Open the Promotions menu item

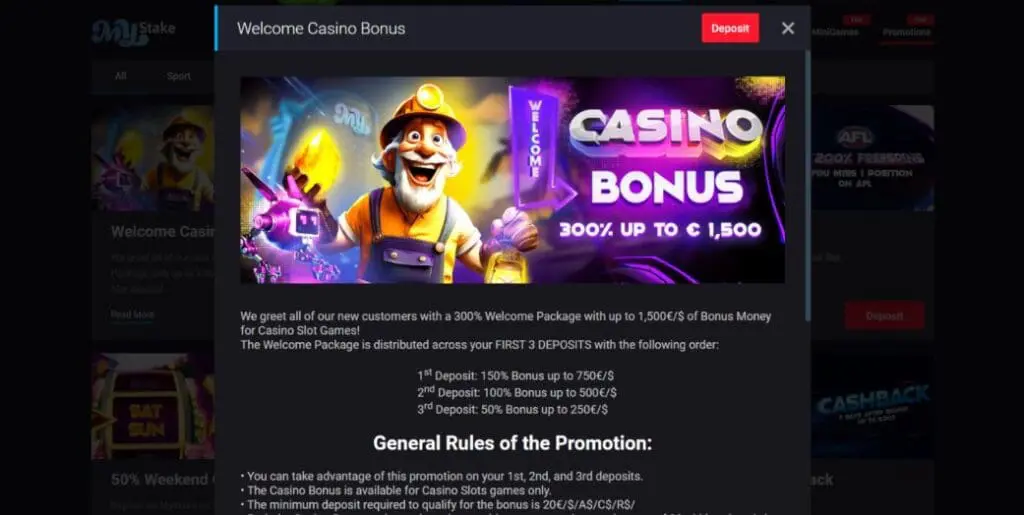[906, 32]
